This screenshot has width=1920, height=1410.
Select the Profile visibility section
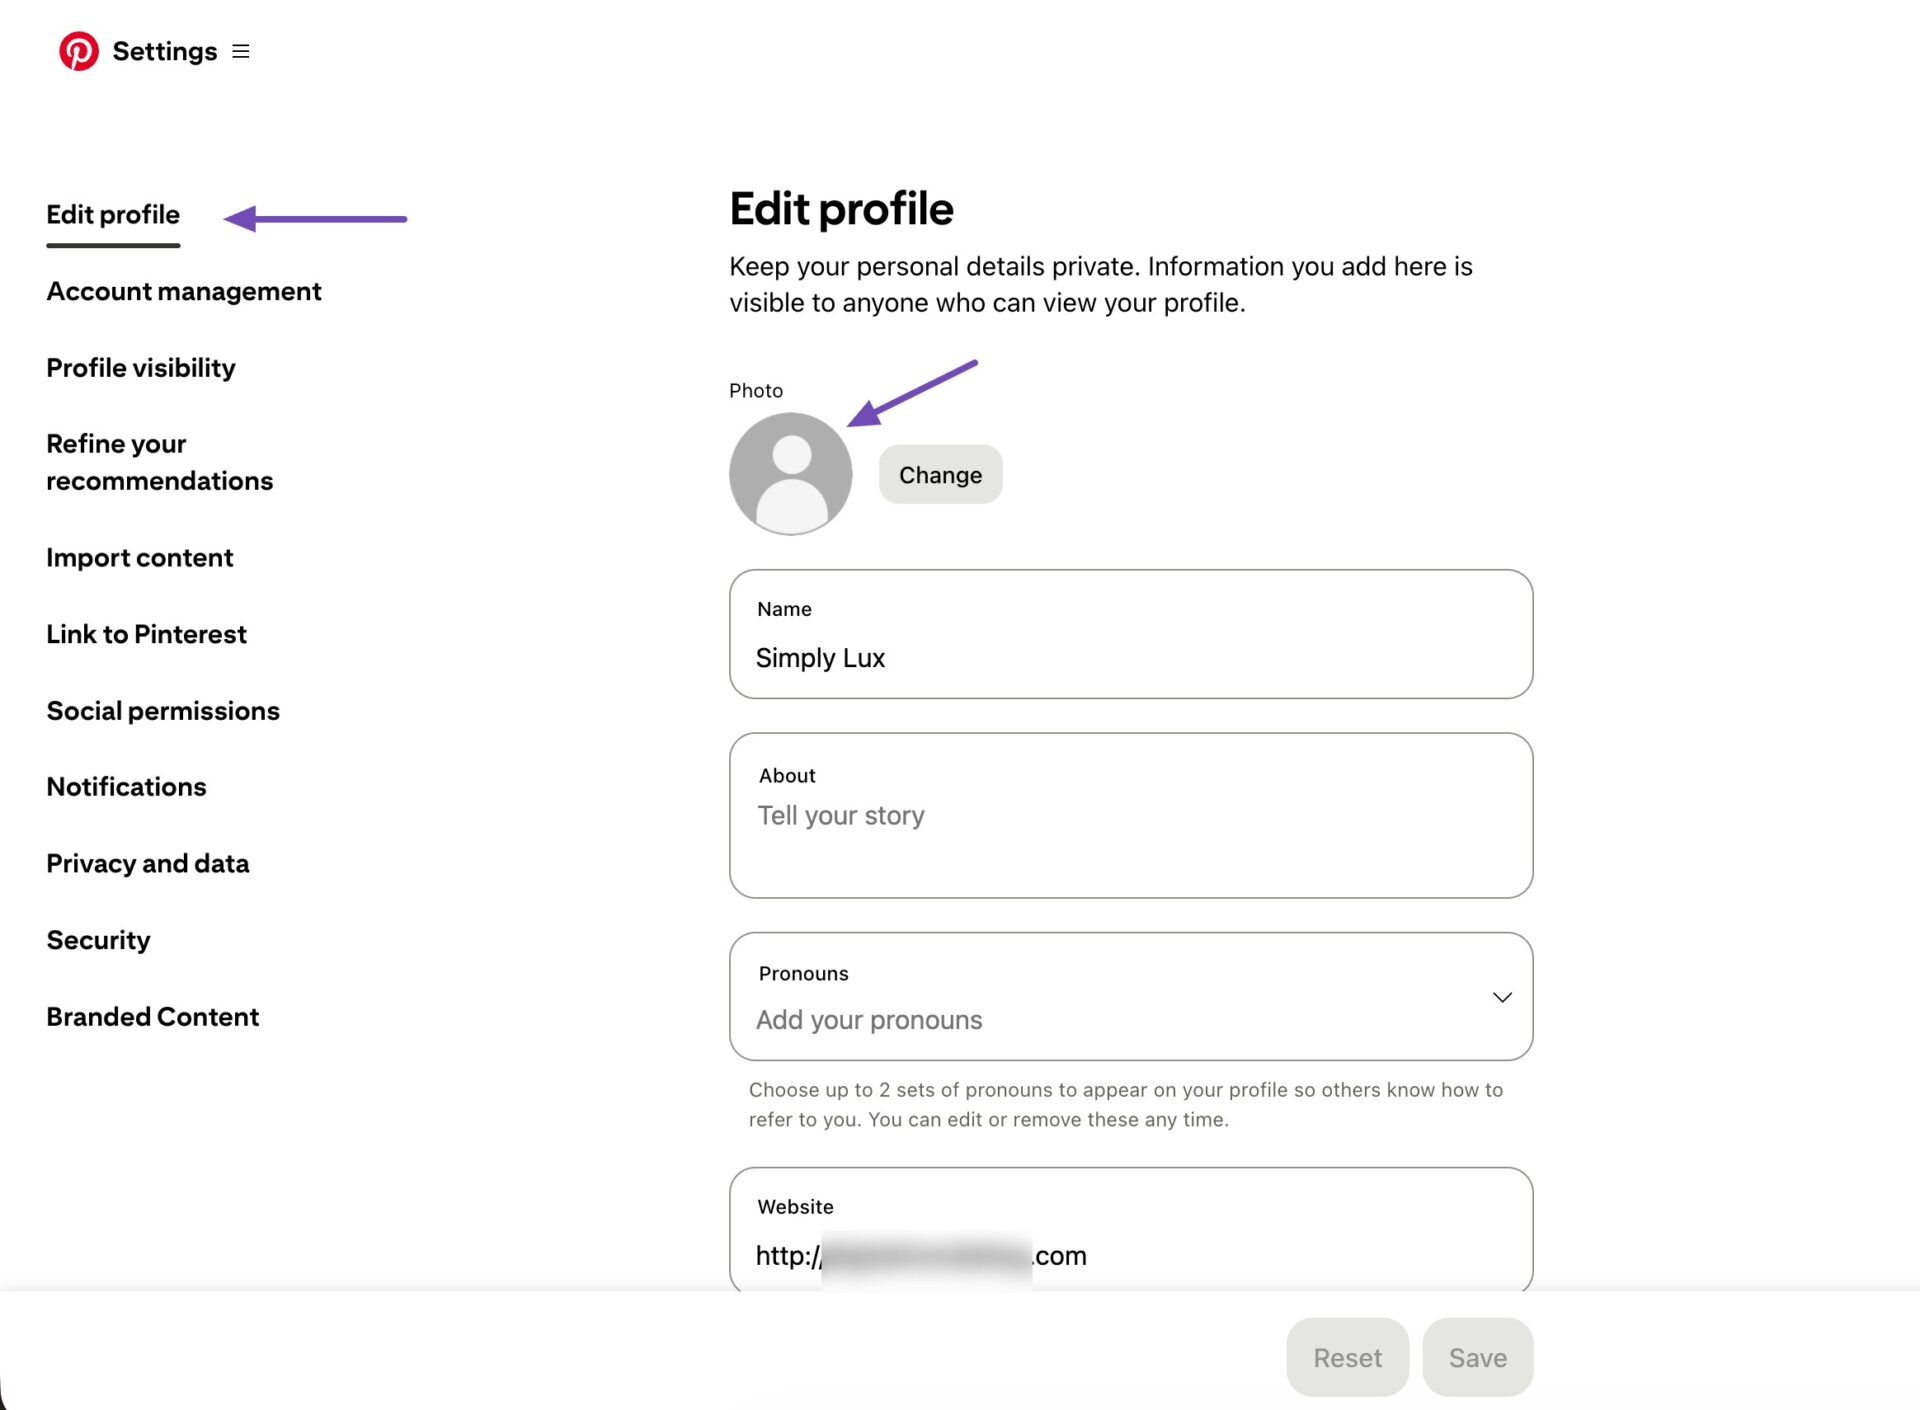pos(140,367)
